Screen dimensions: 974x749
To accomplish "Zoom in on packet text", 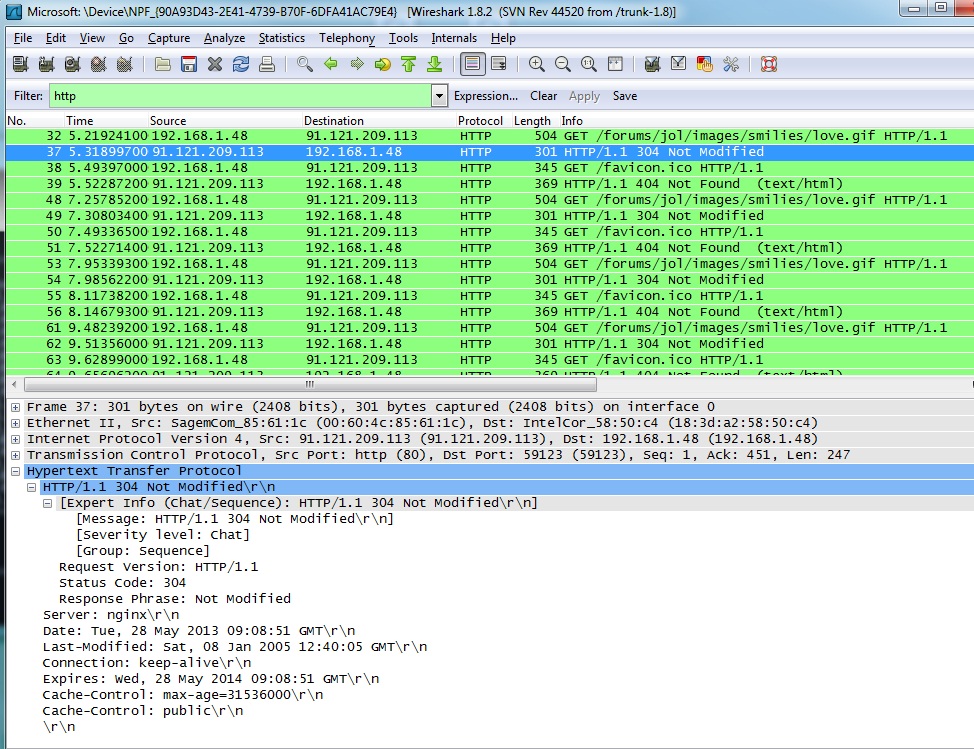I will point(537,64).
